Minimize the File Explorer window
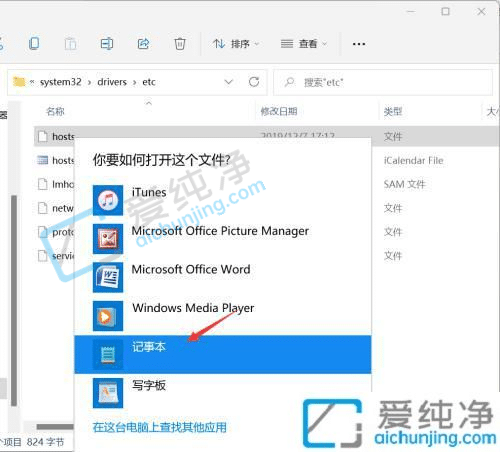 (411, 12)
